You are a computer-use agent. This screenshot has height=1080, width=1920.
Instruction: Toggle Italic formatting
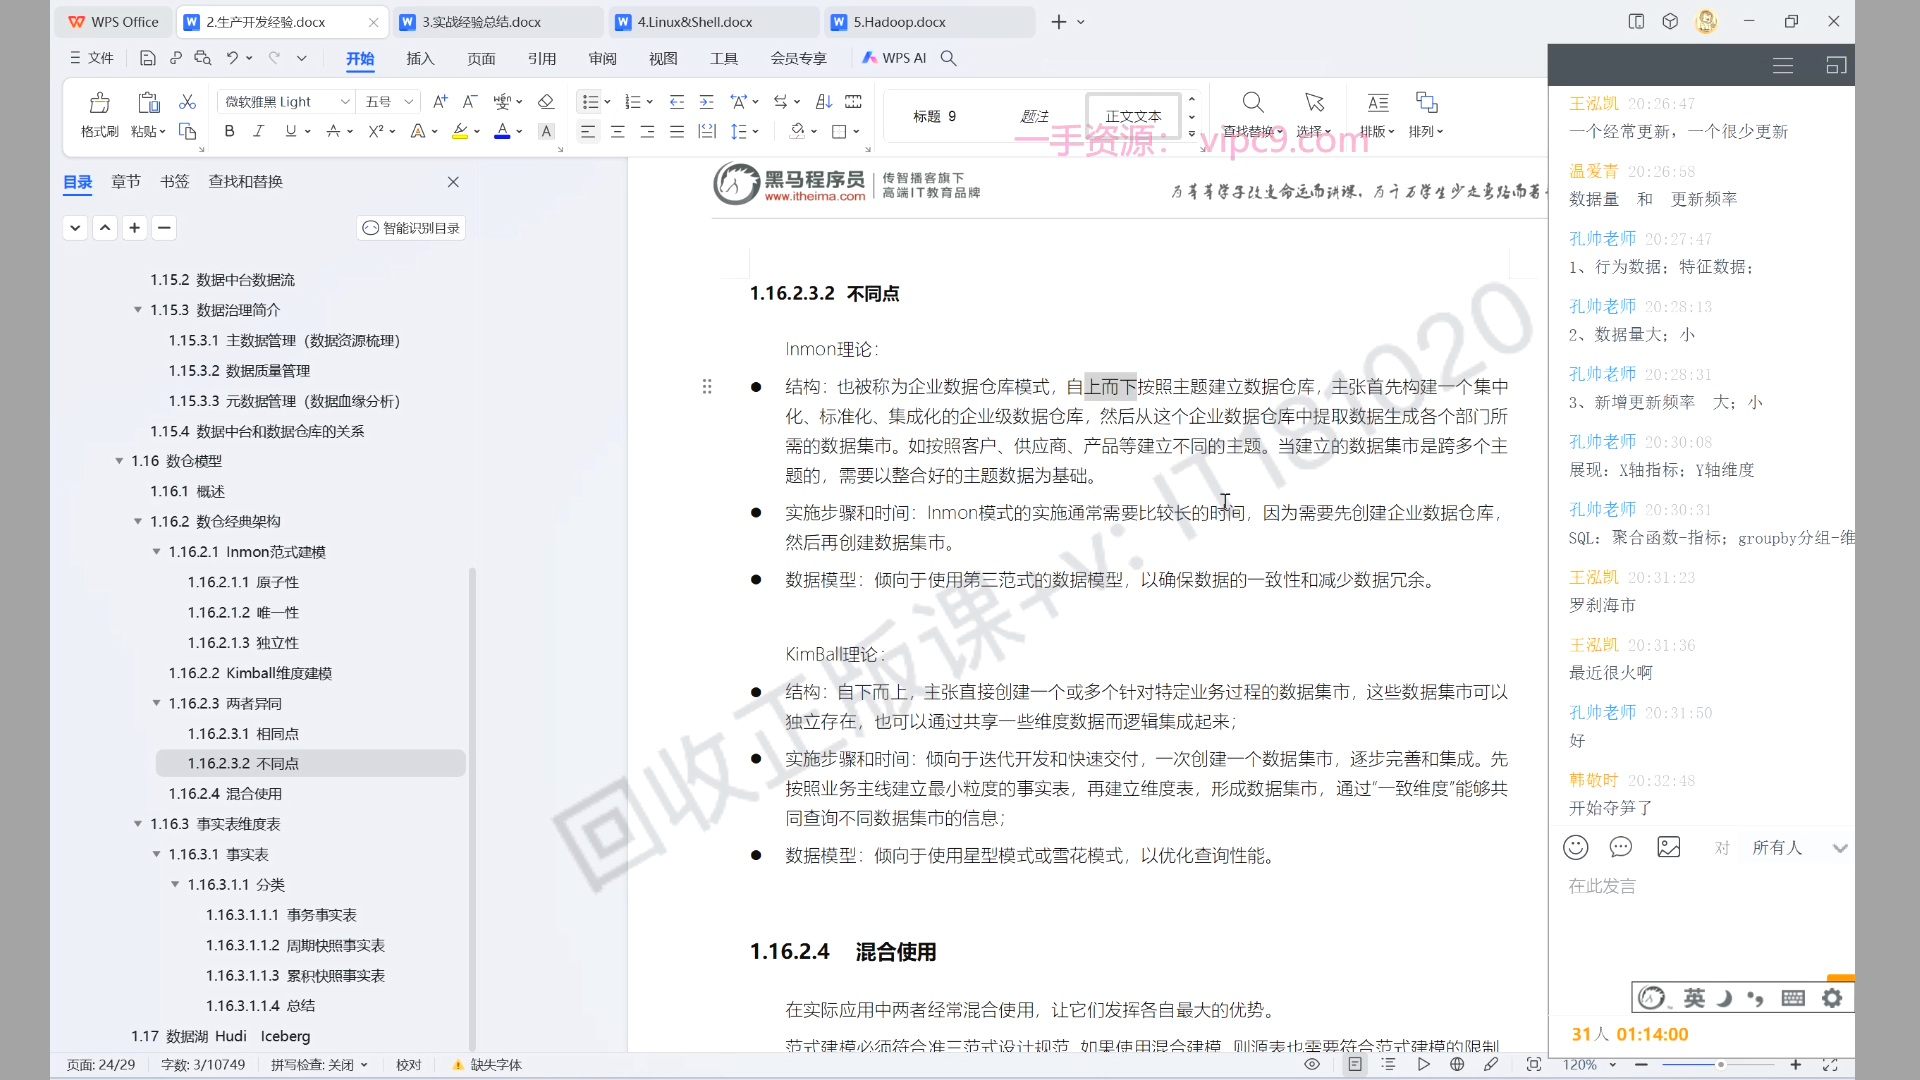point(259,131)
